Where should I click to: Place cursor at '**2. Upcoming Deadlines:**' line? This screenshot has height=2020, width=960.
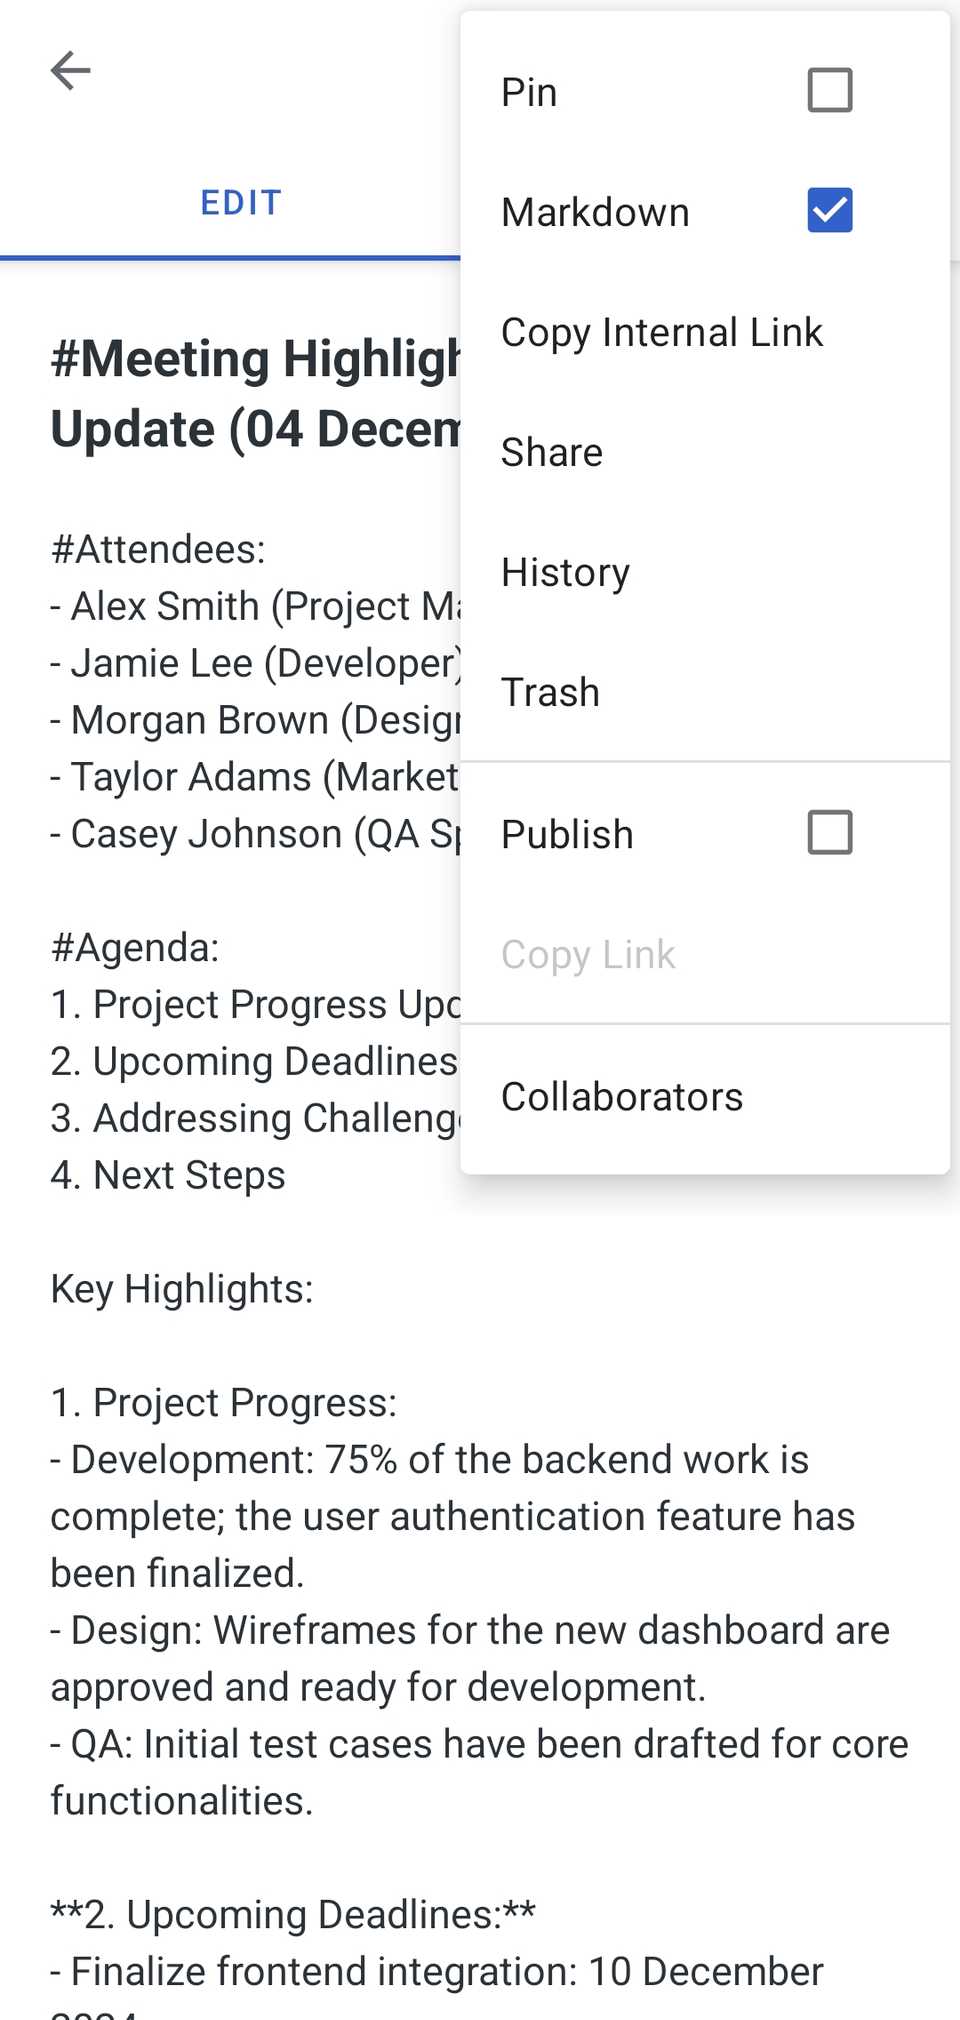pyautogui.click(x=293, y=1915)
